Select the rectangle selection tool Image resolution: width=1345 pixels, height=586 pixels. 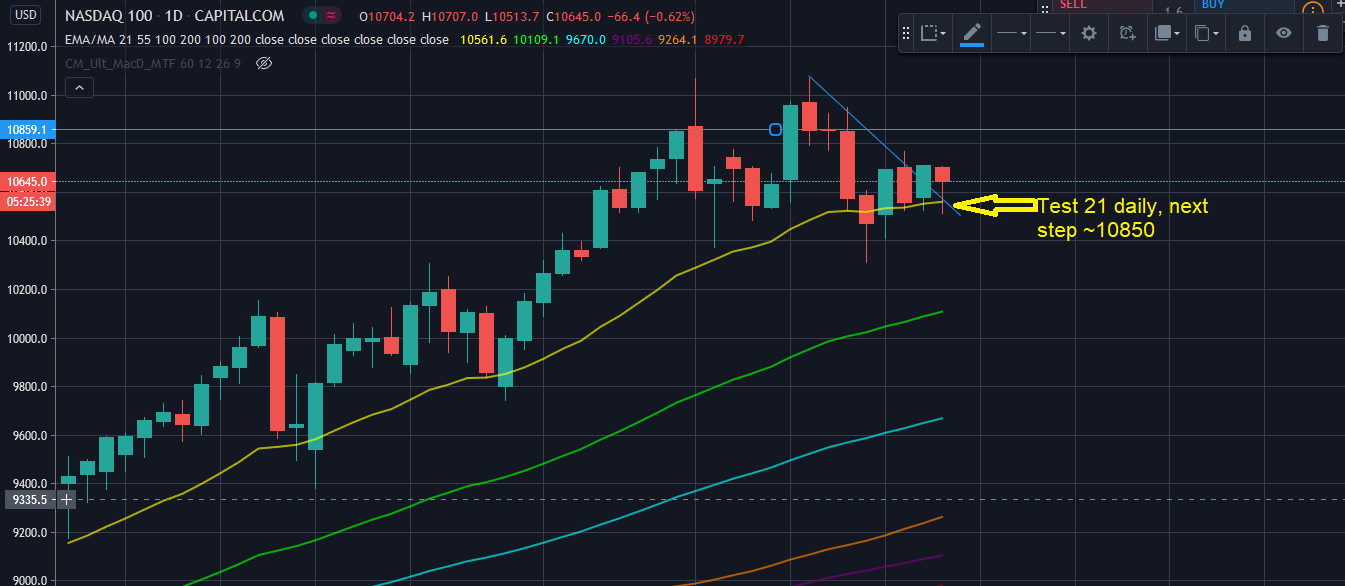pyautogui.click(x=928, y=32)
